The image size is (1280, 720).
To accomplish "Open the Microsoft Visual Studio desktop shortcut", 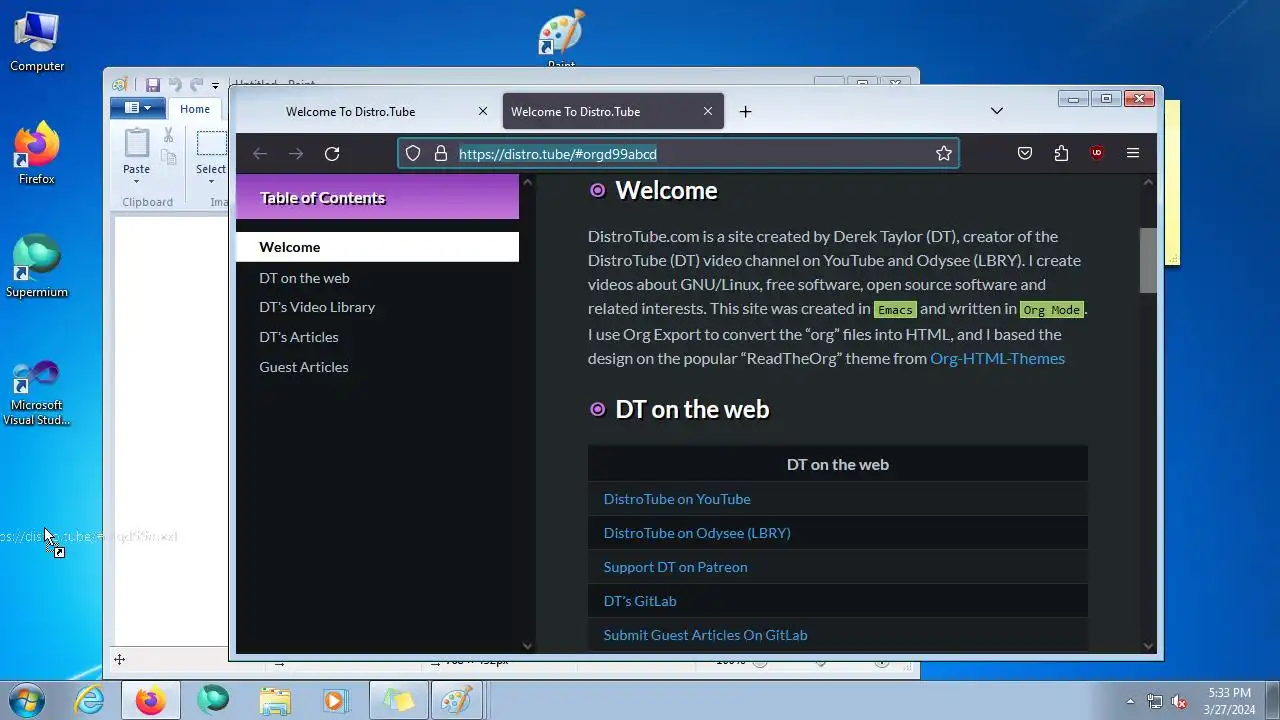I will [37, 393].
